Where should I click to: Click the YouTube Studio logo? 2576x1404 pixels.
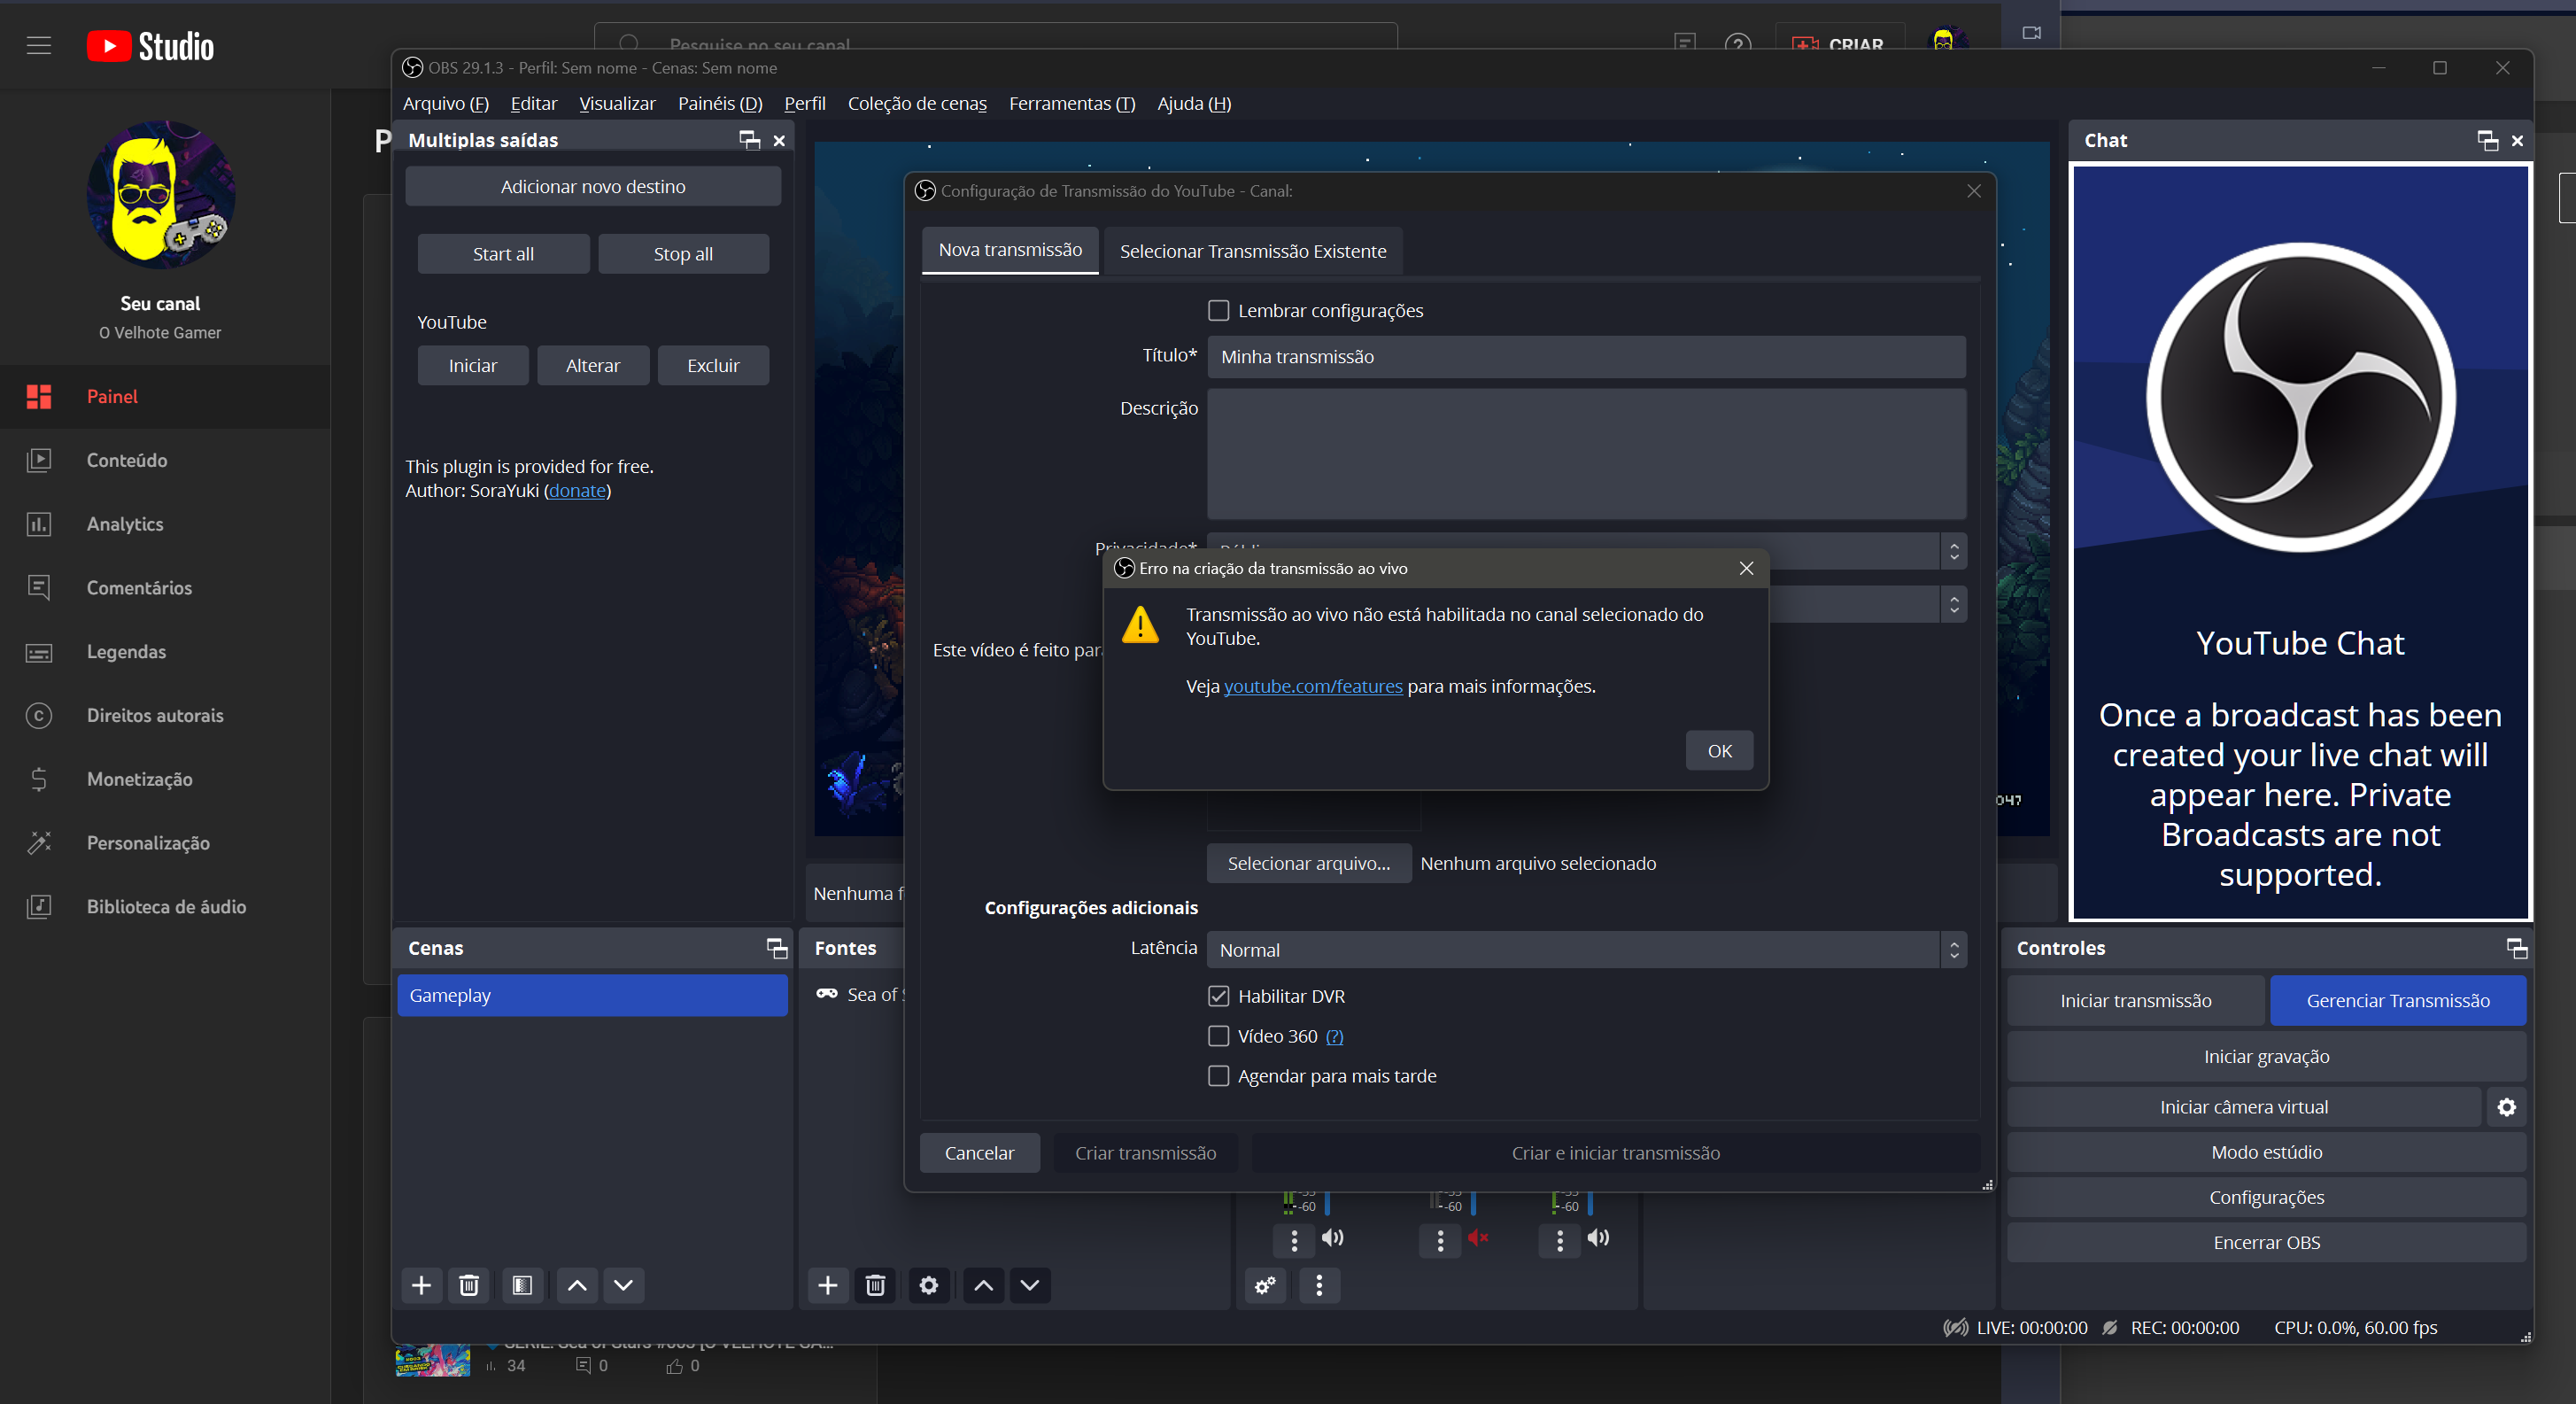[x=150, y=46]
